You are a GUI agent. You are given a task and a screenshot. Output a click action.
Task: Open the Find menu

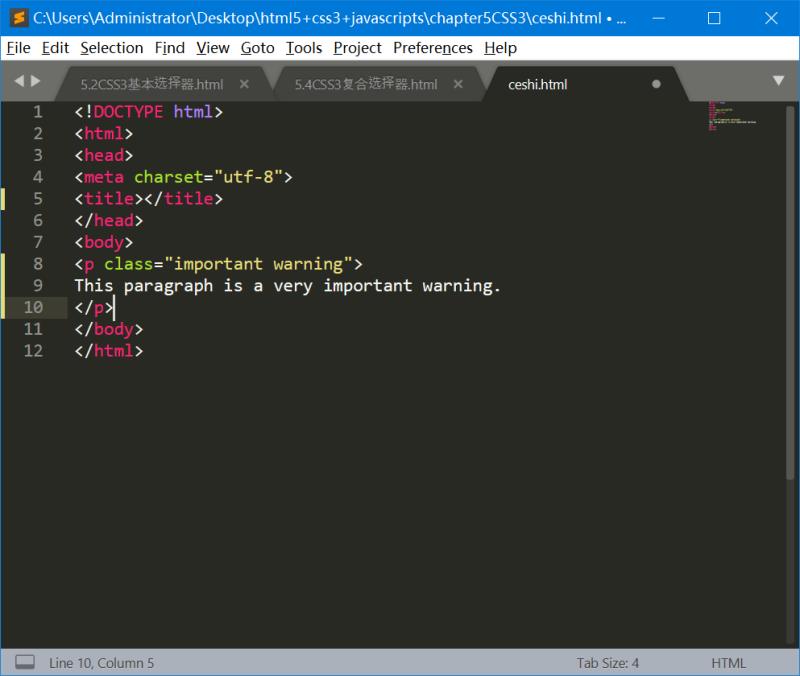(170, 48)
